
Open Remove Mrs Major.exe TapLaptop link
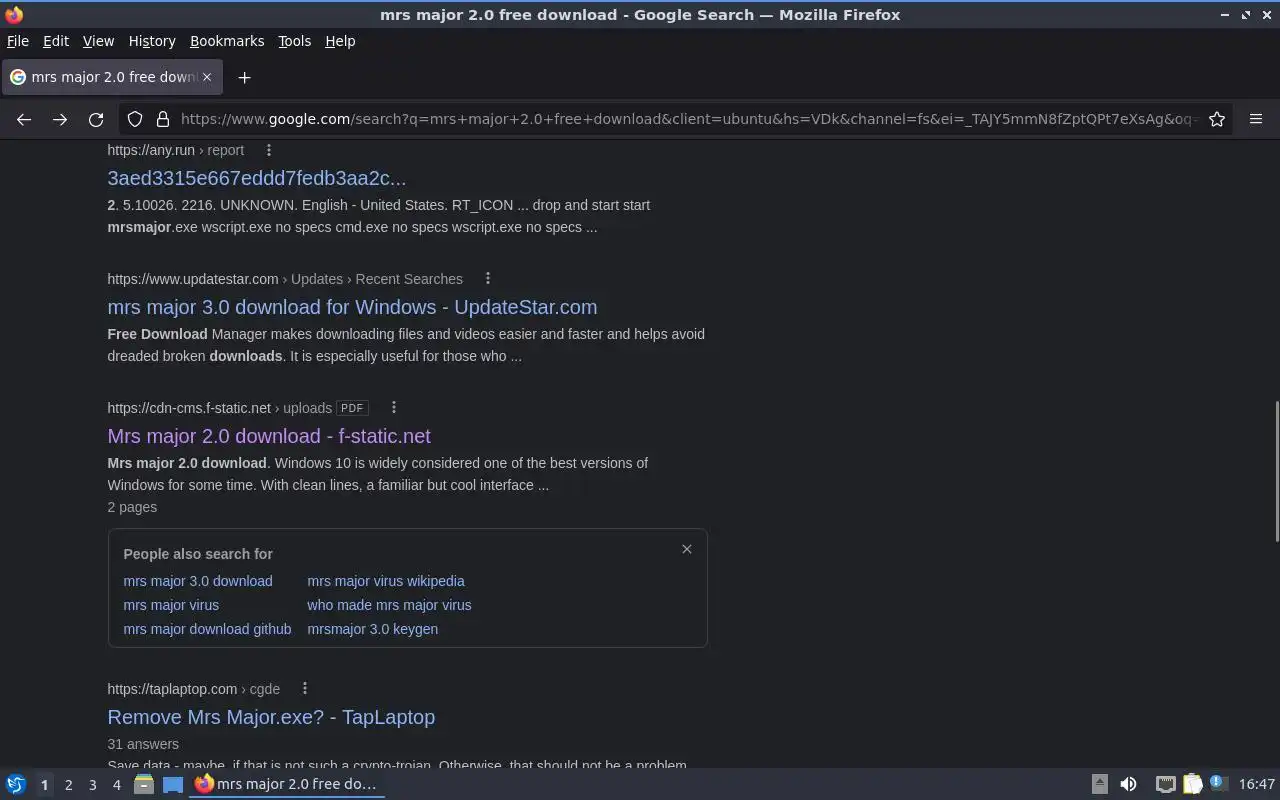tap(271, 717)
